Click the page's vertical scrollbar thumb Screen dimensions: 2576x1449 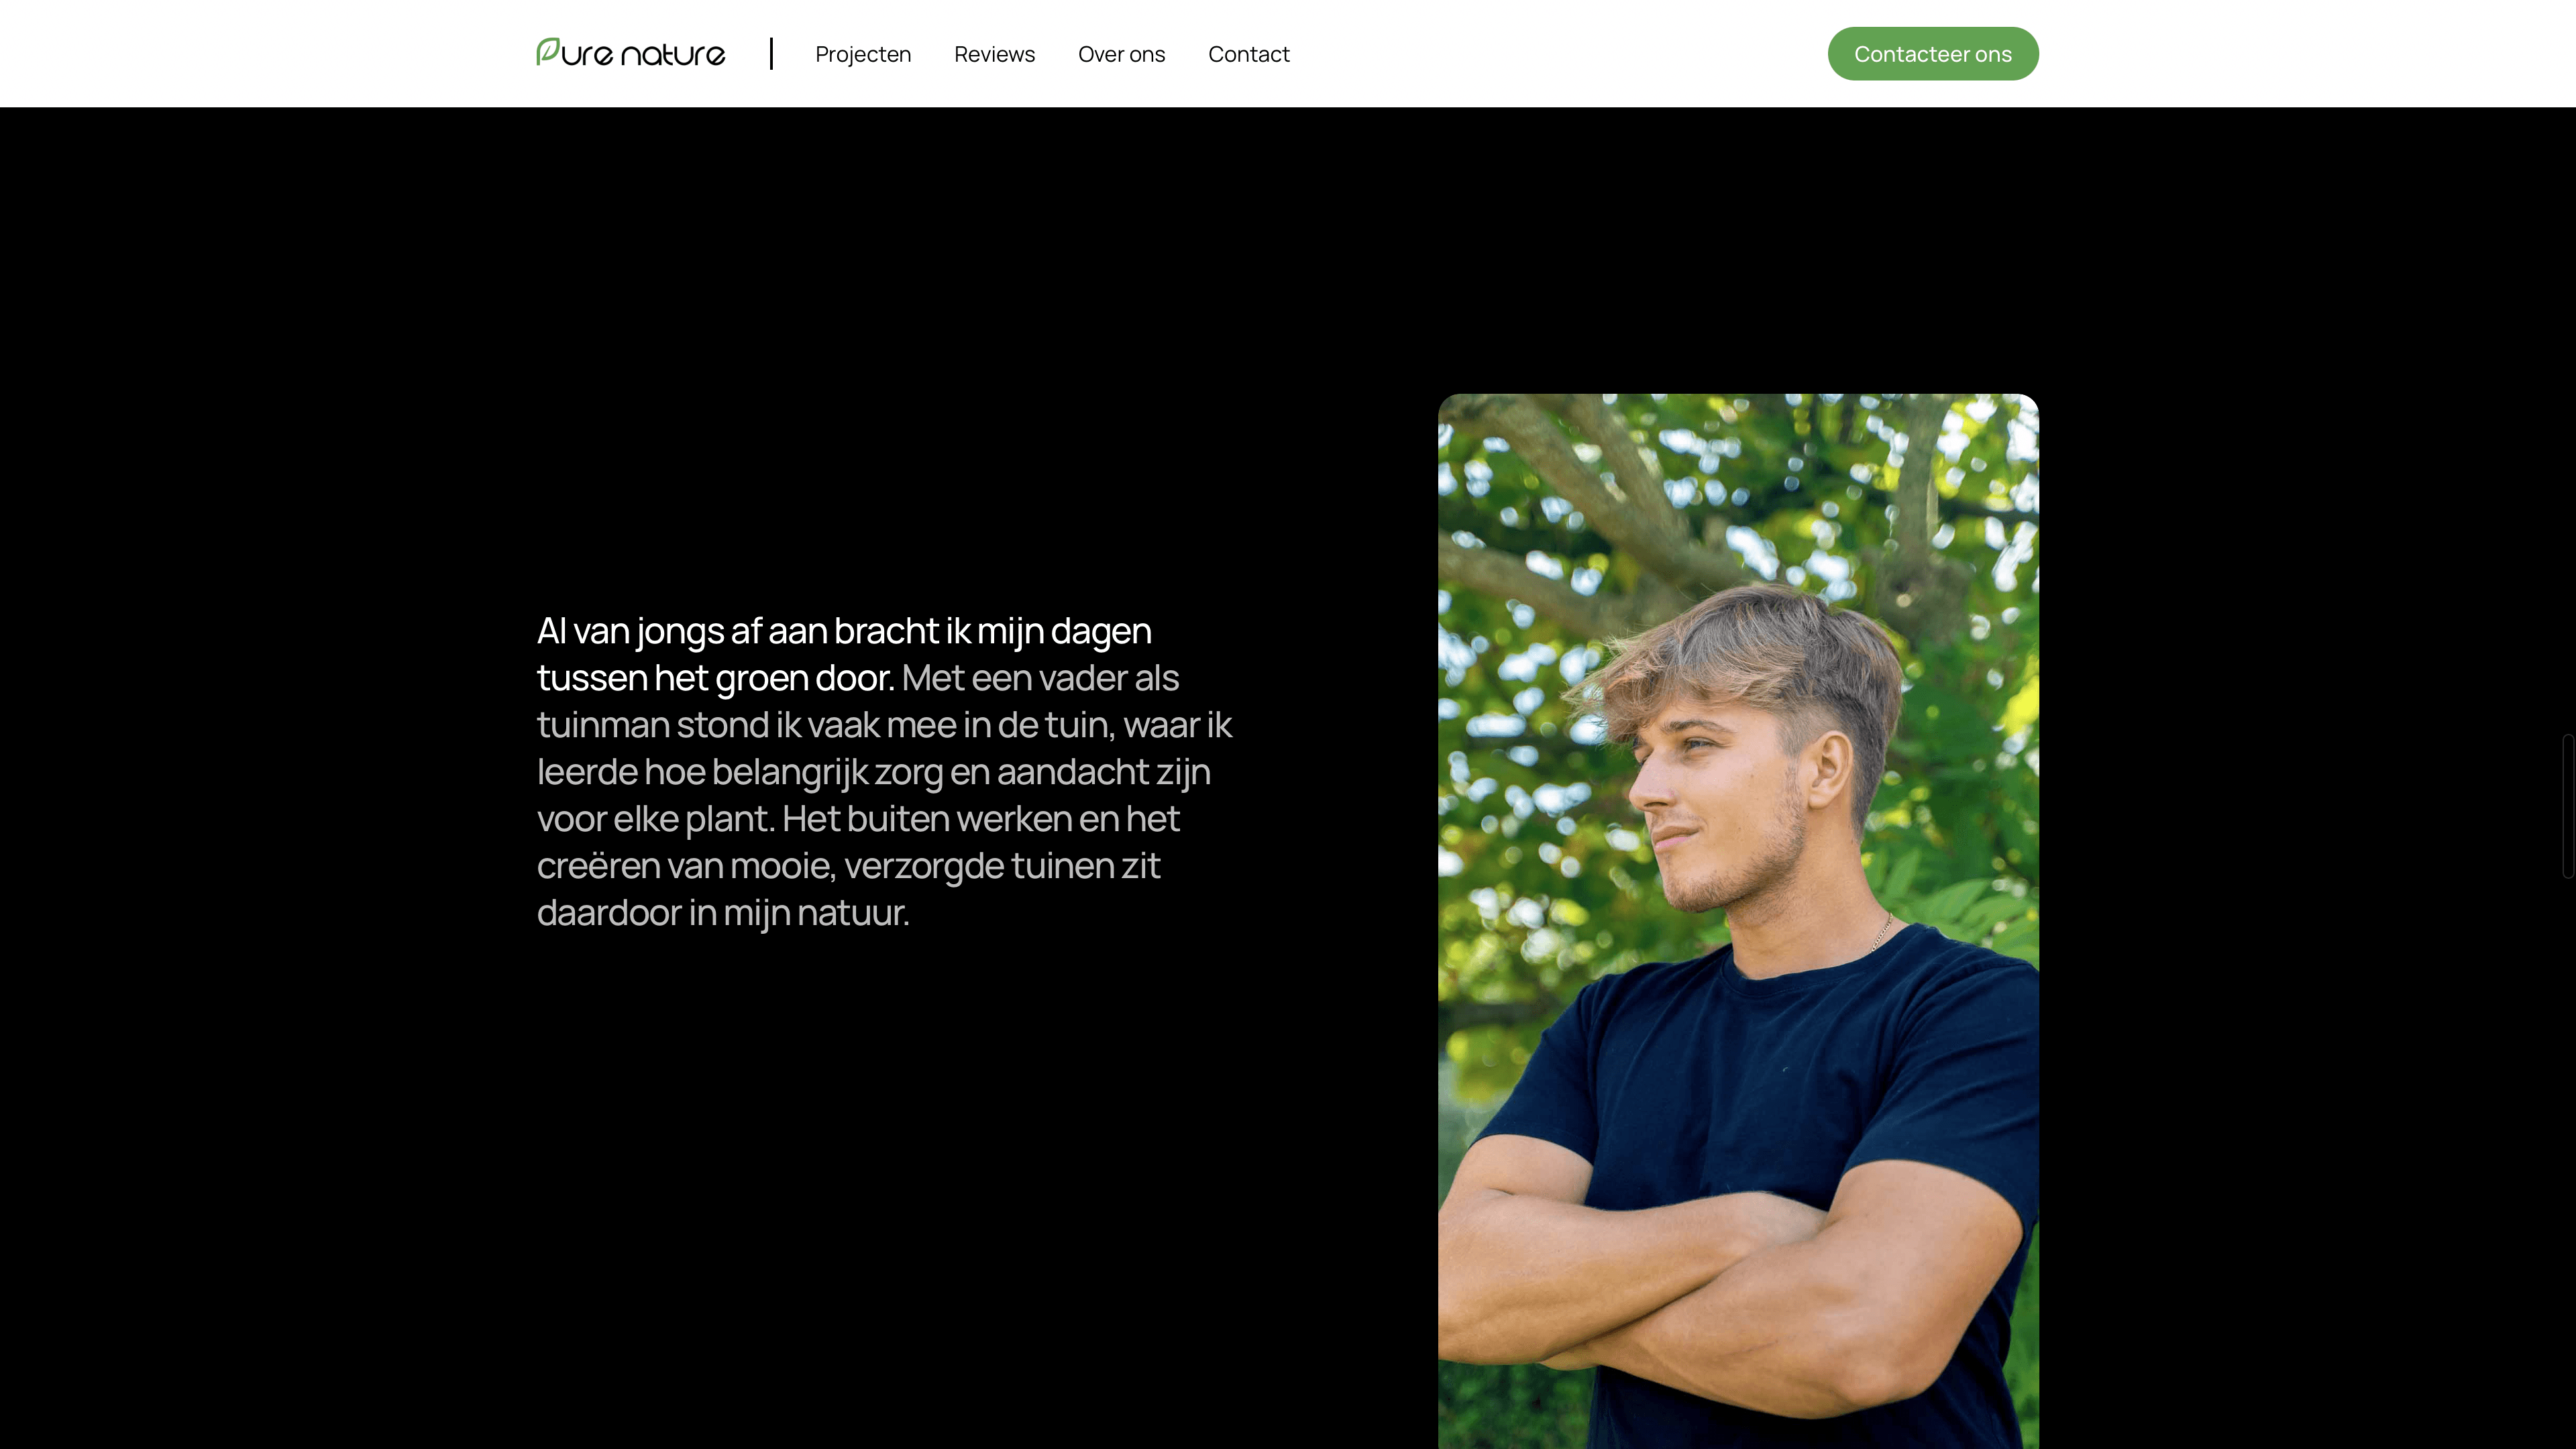pyautogui.click(x=2567, y=806)
